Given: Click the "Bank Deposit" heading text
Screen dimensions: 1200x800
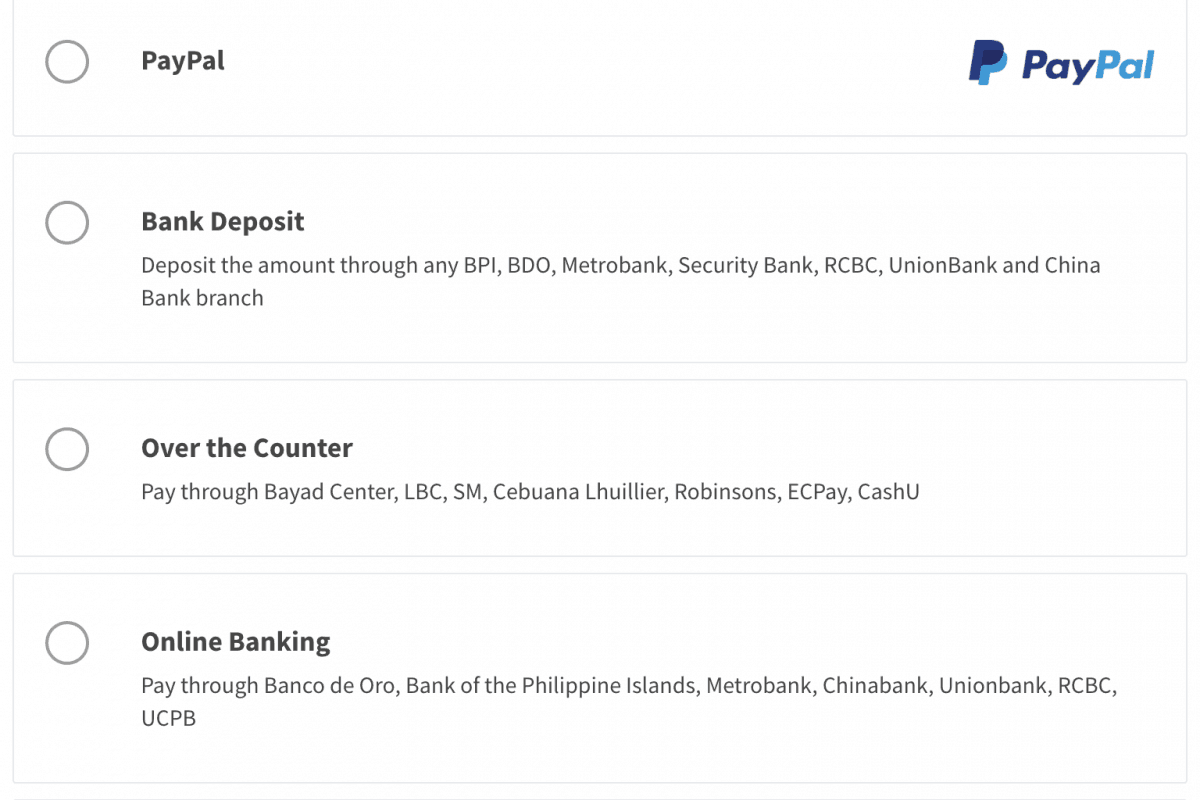Looking at the screenshot, I should click(x=223, y=221).
